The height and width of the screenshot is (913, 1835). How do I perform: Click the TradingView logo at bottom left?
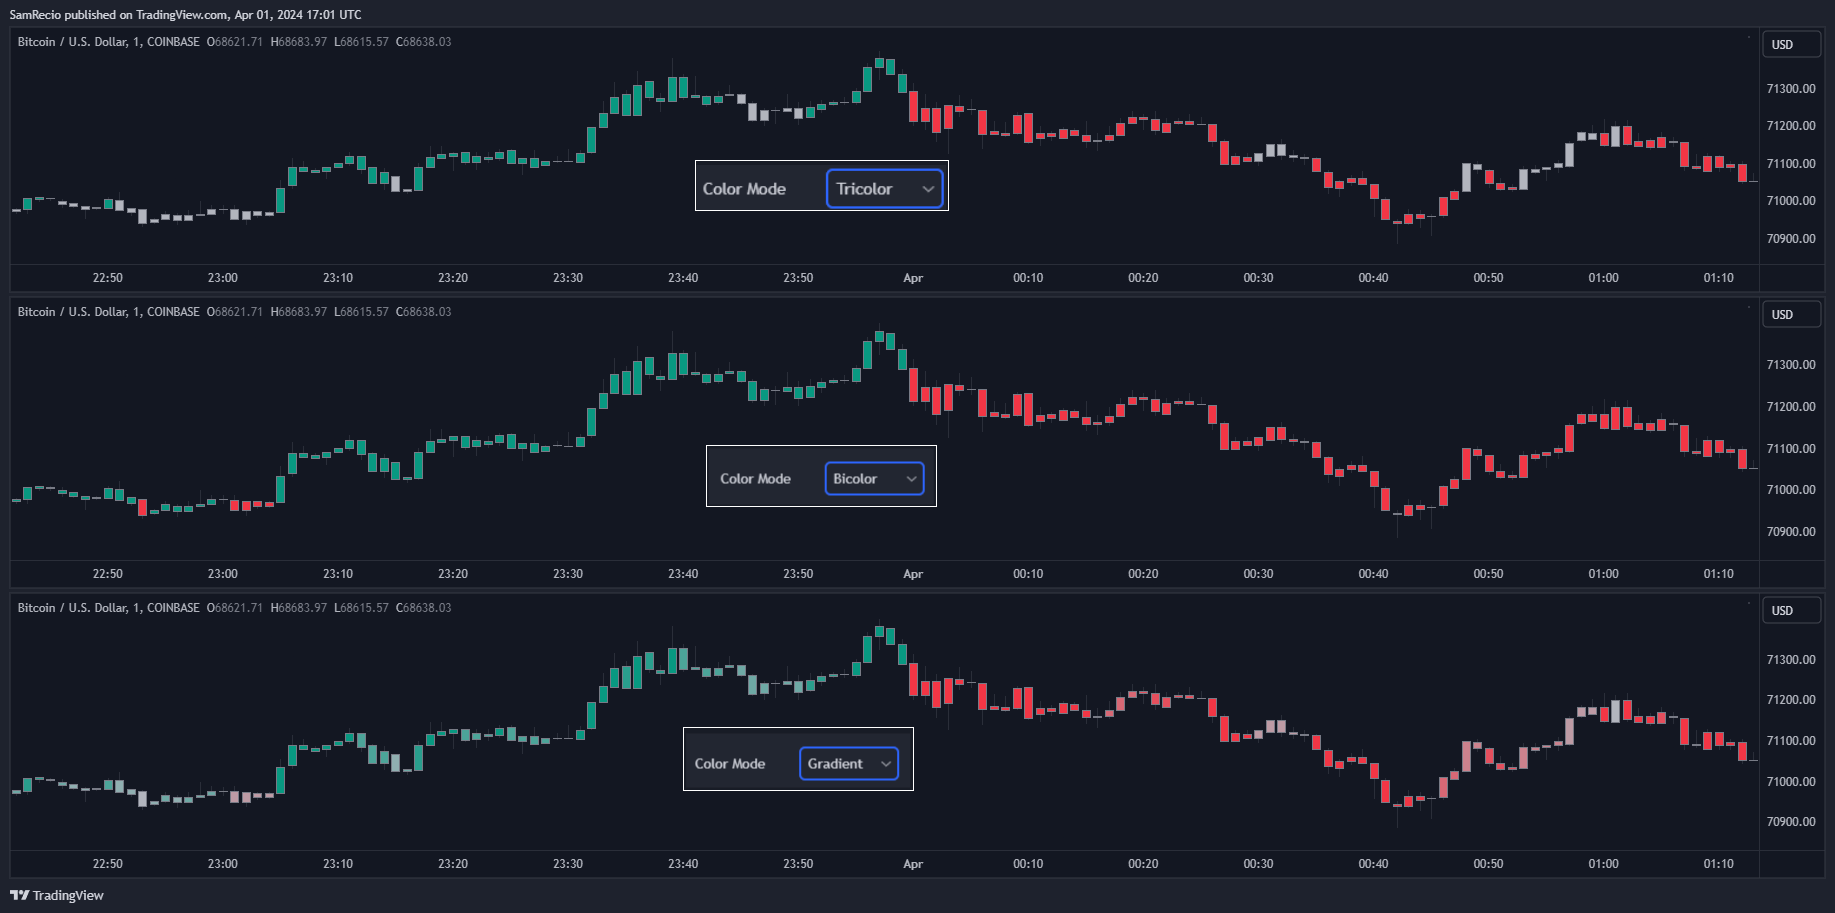click(x=57, y=895)
